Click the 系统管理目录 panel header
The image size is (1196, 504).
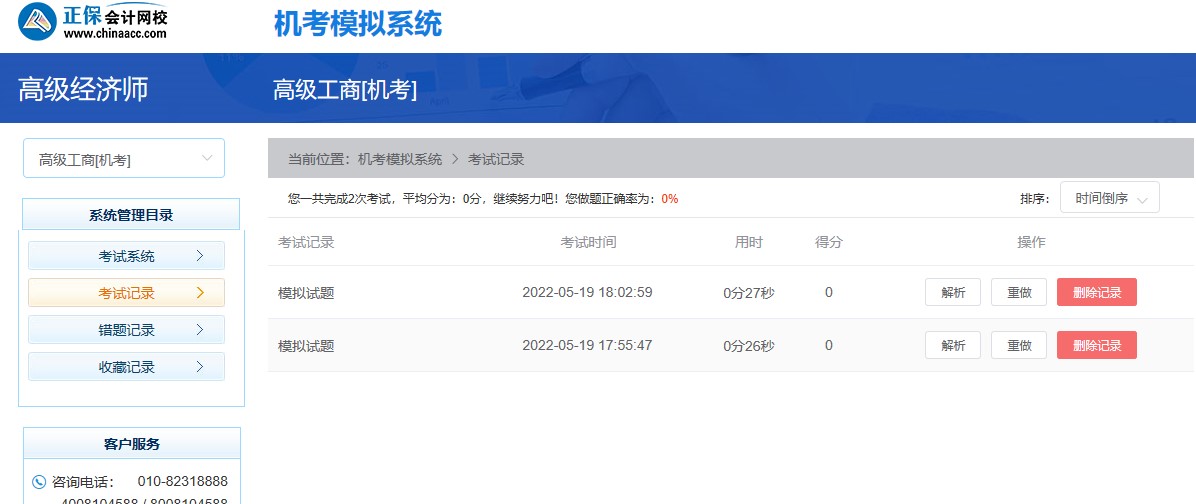coord(131,215)
